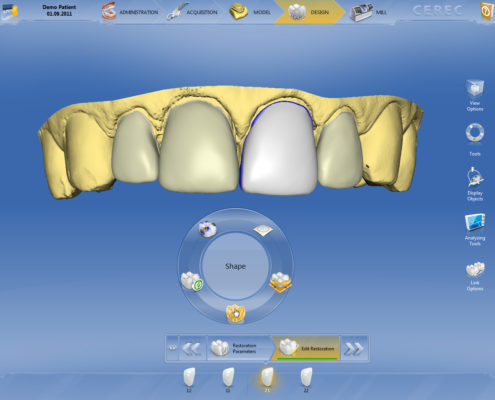This screenshot has height=400, width=495.
Task: Click the Shape center of the tool wheel
Action: (235, 266)
